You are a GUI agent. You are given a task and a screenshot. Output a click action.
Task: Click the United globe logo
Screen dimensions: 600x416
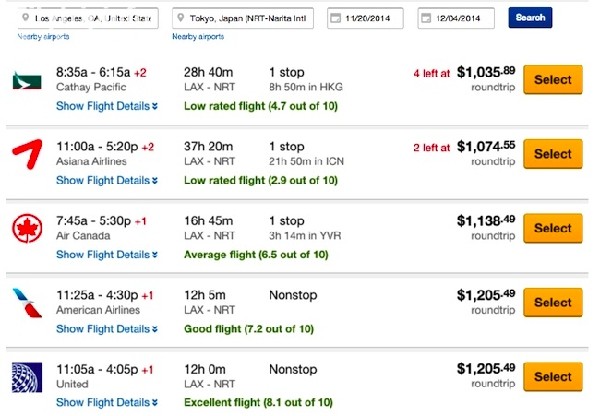[x=27, y=377]
